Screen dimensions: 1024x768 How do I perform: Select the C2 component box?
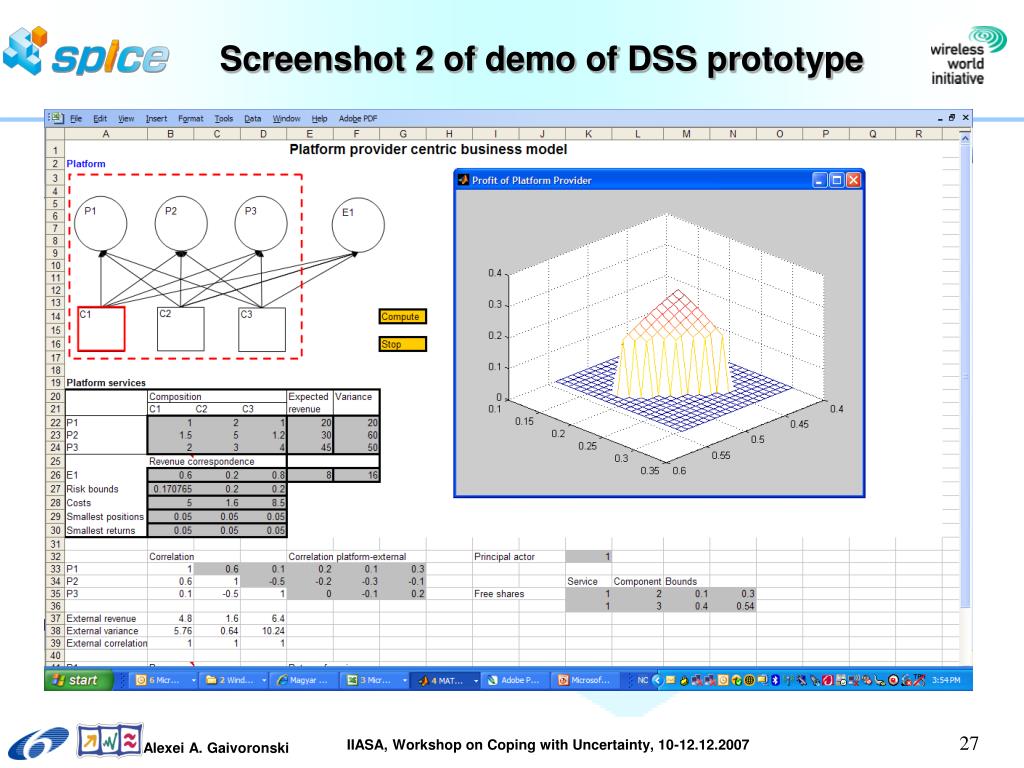(x=181, y=329)
